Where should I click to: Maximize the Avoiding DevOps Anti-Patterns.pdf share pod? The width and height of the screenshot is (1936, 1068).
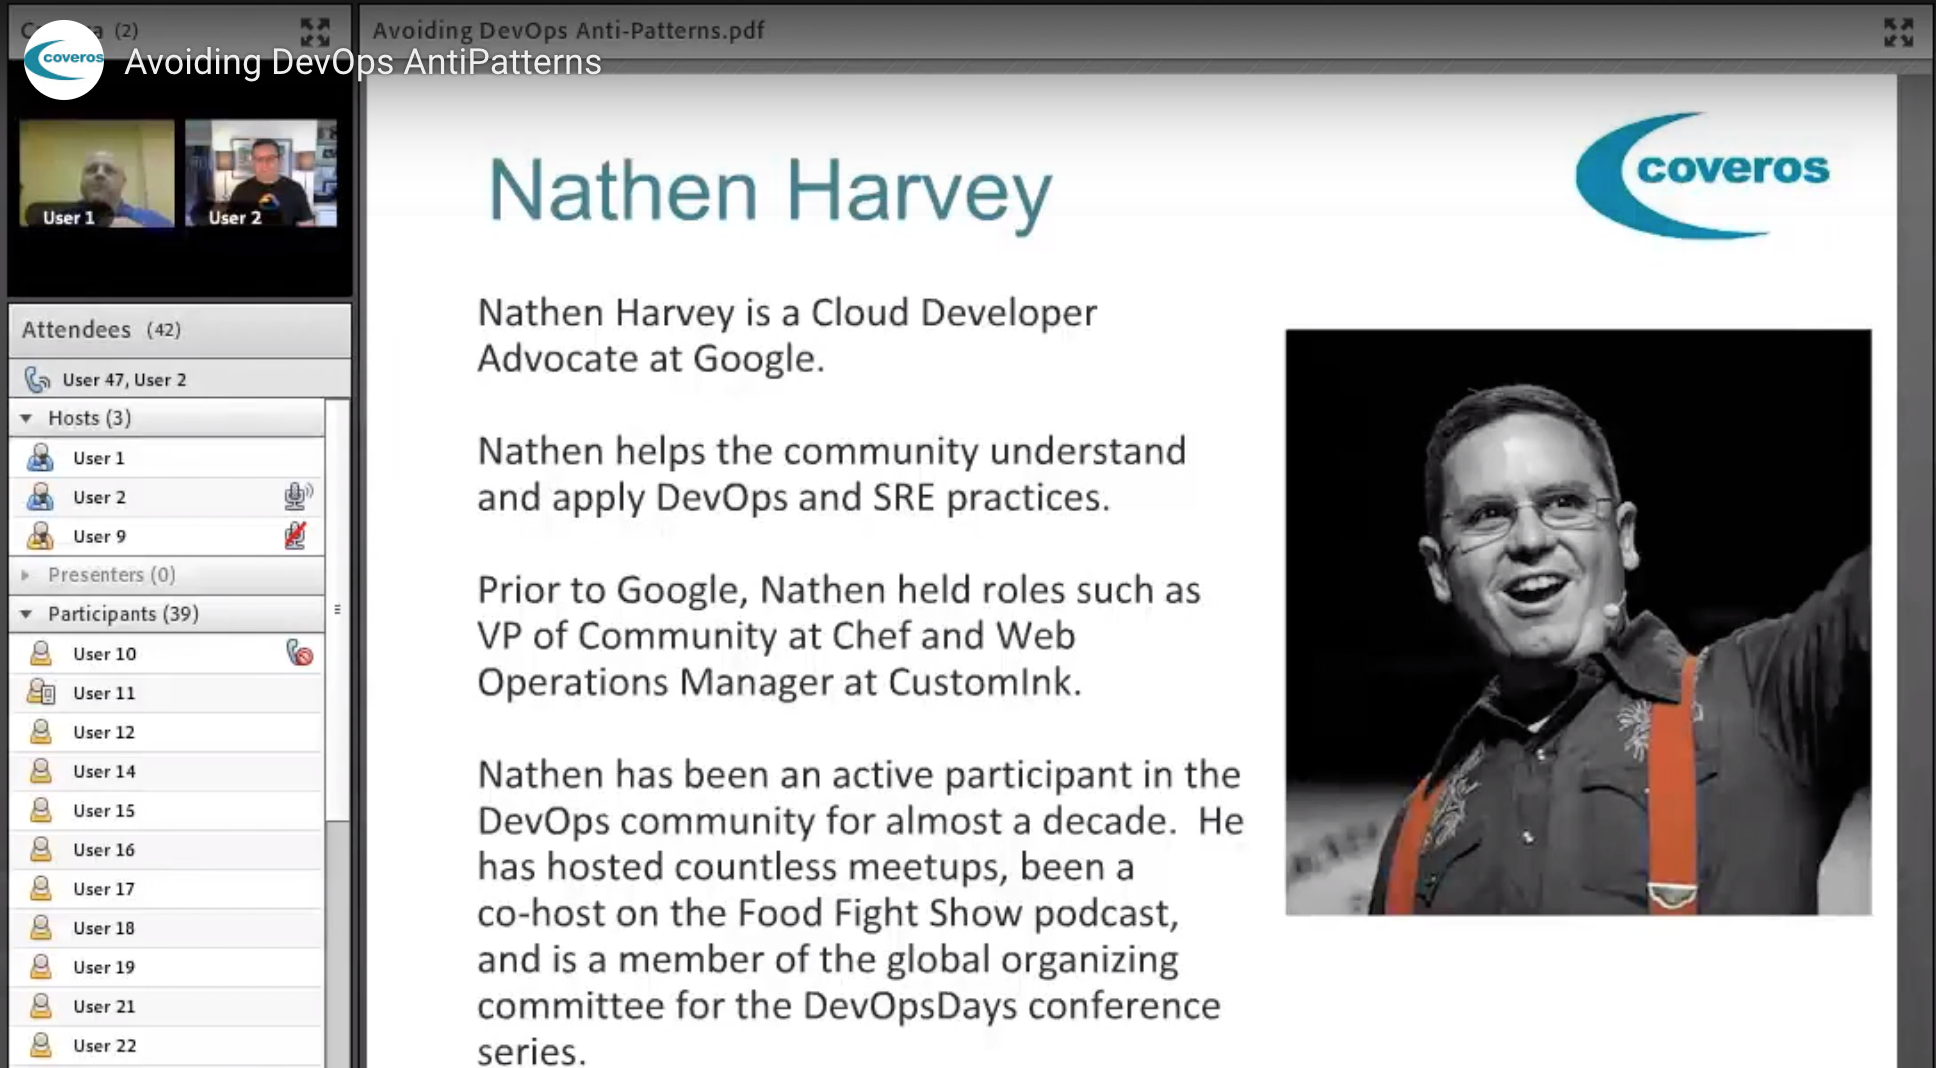(x=1898, y=32)
